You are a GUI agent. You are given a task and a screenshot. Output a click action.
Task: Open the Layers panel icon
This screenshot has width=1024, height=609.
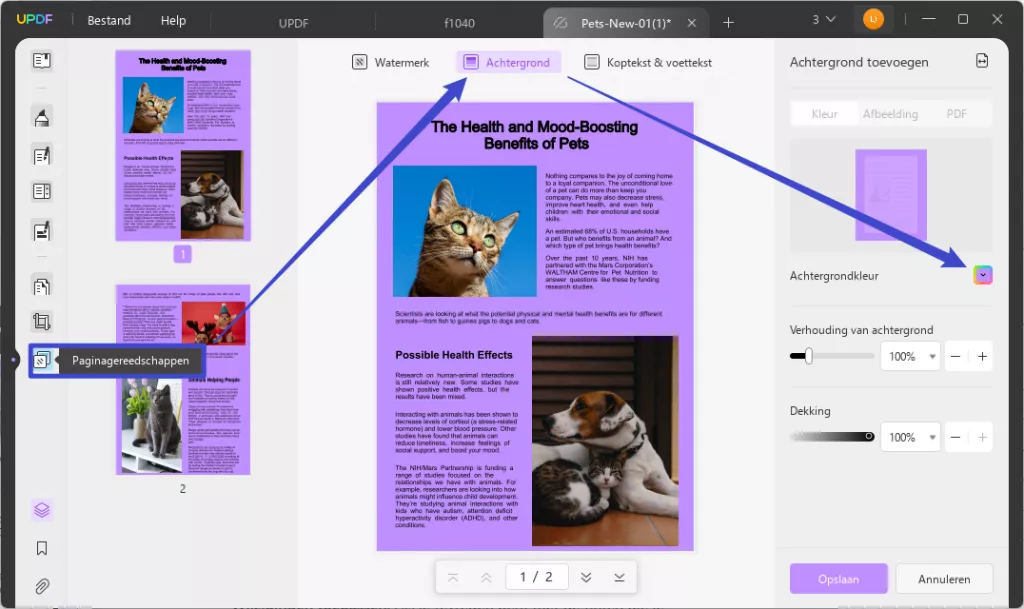[x=42, y=510]
